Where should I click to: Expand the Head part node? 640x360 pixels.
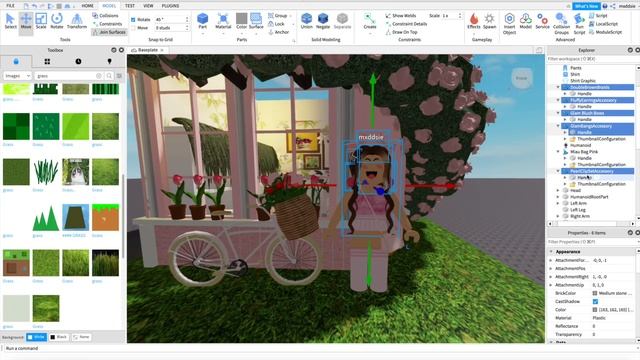tap(558, 191)
